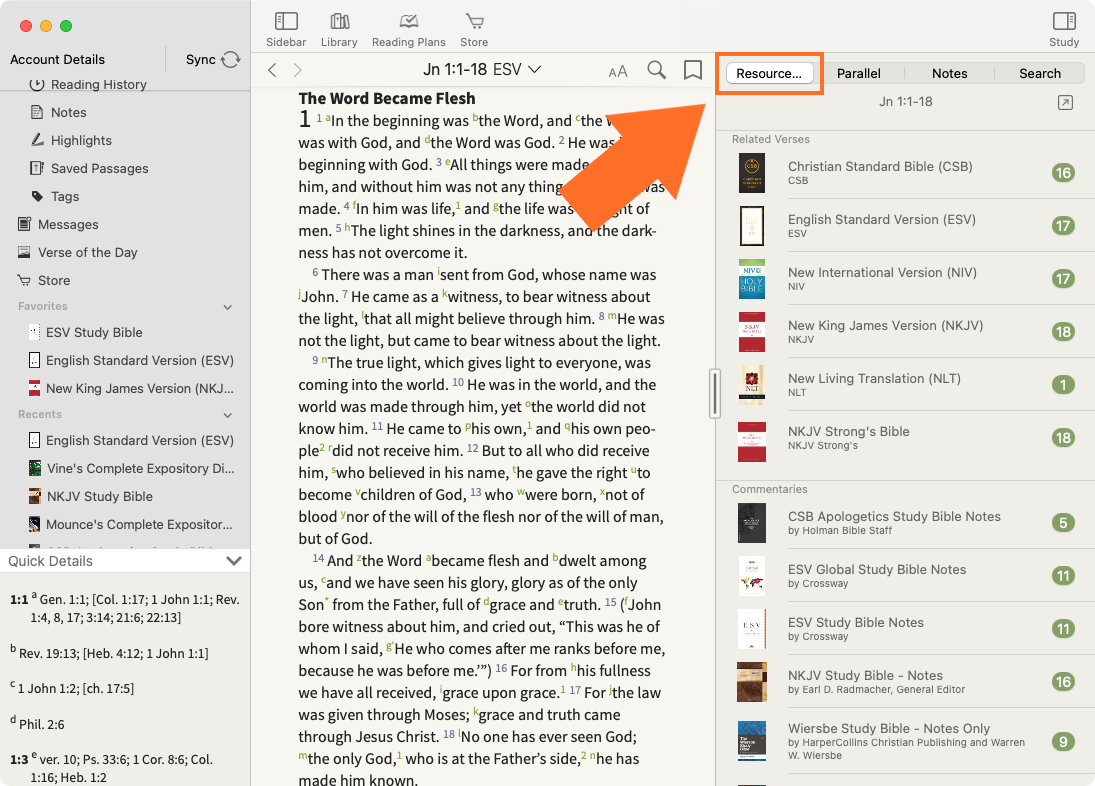
Task: Open New King James Version (NKJV) result
Action: tap(906, 332)
